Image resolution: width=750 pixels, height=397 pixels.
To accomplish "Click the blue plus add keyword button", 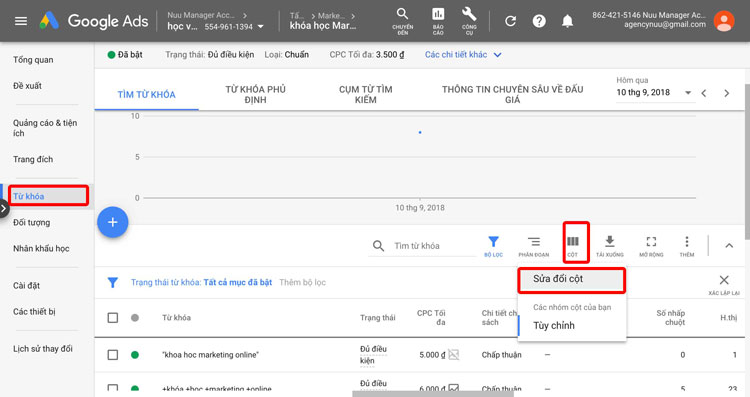I will coord(112,222).
